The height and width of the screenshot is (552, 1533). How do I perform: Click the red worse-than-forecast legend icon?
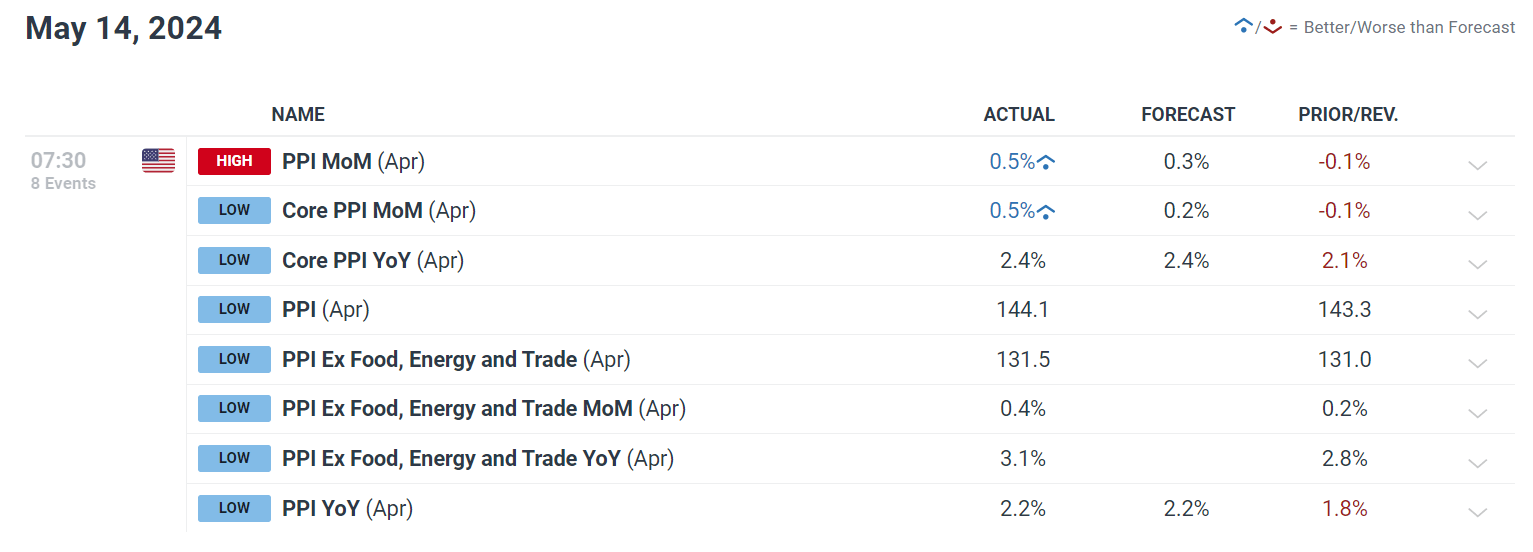[1272, 27]
